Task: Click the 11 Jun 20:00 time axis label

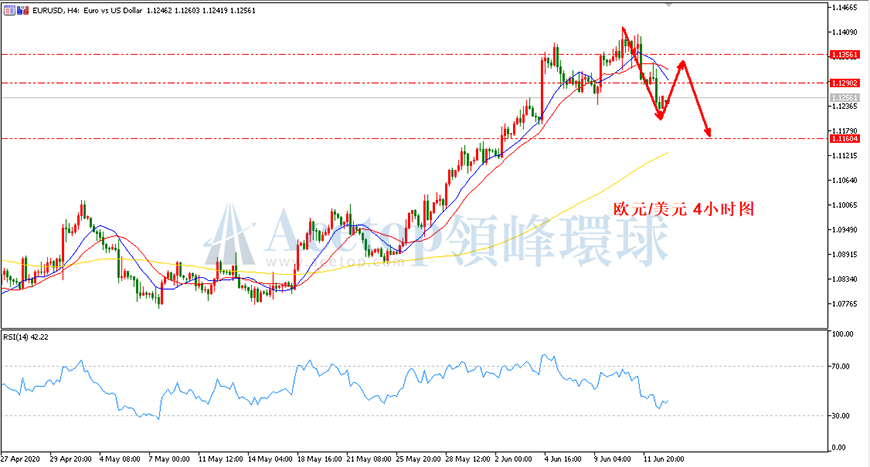Action: (663, 459)
